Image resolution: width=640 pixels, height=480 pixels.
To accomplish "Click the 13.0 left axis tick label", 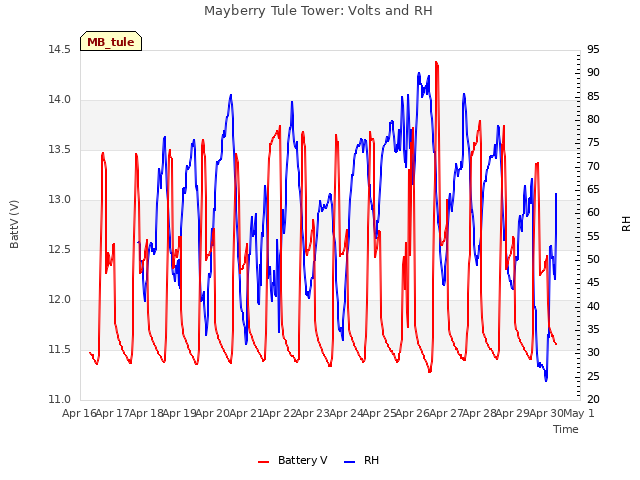I will tap(60, 200).
